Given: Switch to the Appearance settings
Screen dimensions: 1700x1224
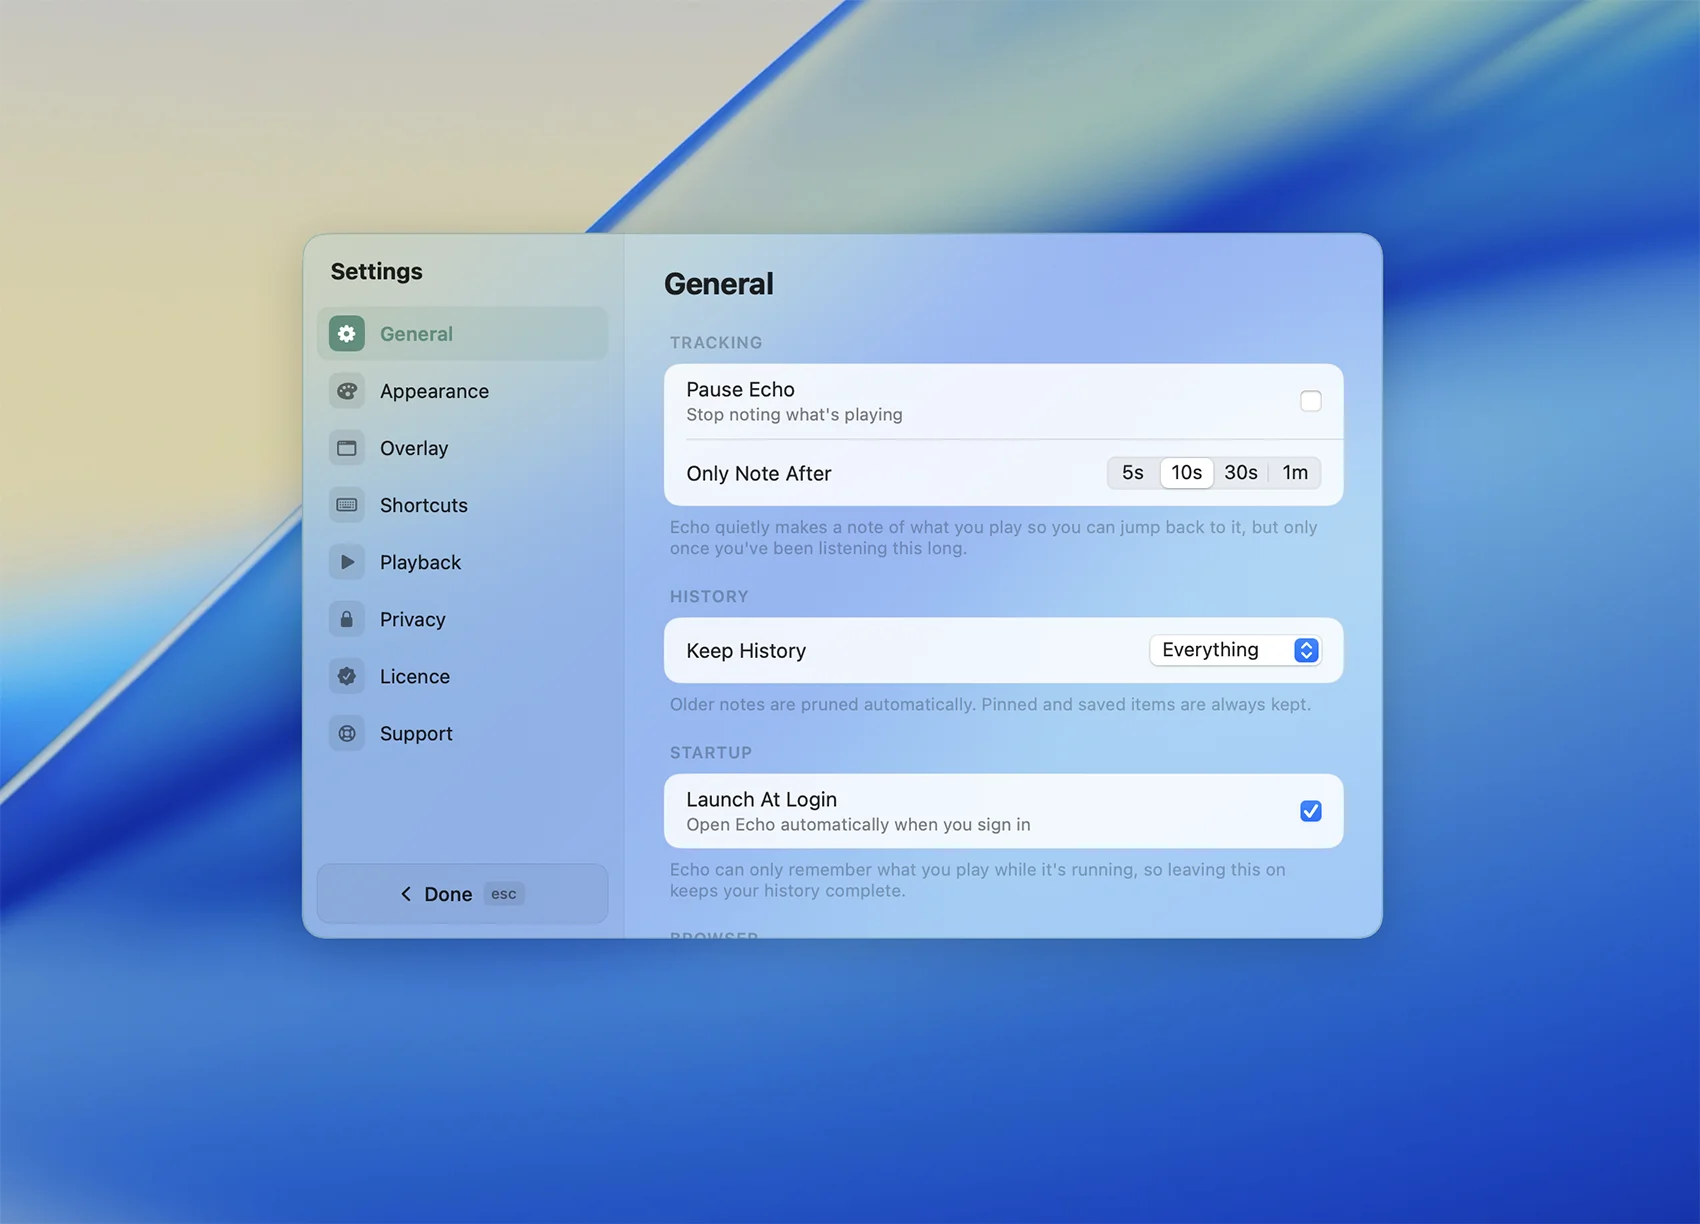Looking at the screenshot, I should [462, 391].
